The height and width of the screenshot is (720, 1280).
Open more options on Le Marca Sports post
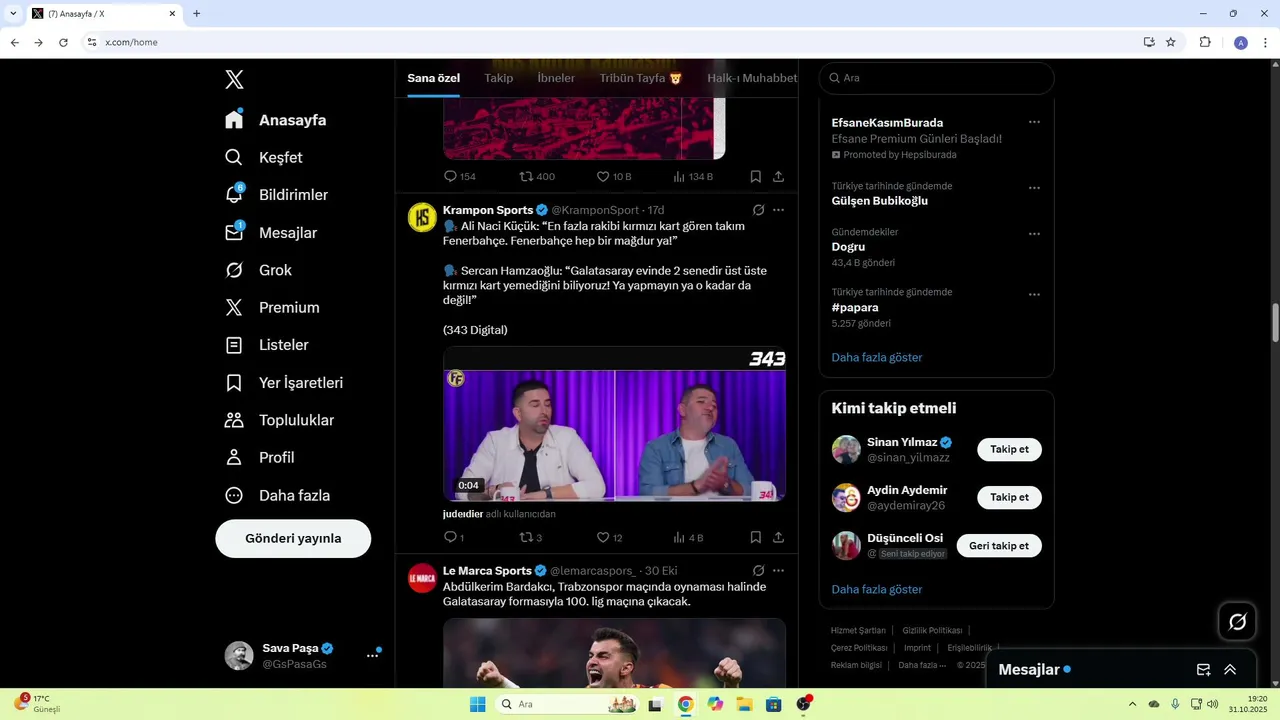pyautogui.click(x=778, y=571)
